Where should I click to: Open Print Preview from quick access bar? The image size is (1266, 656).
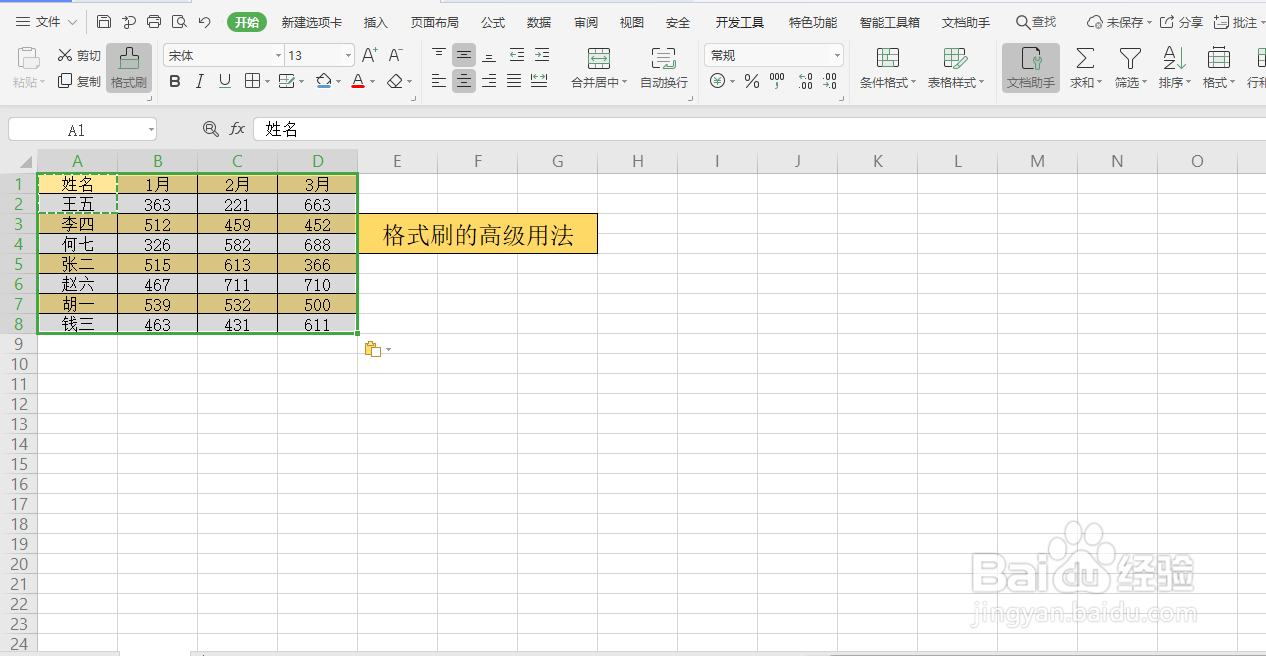pyautogui.click(x=179, y=21)
